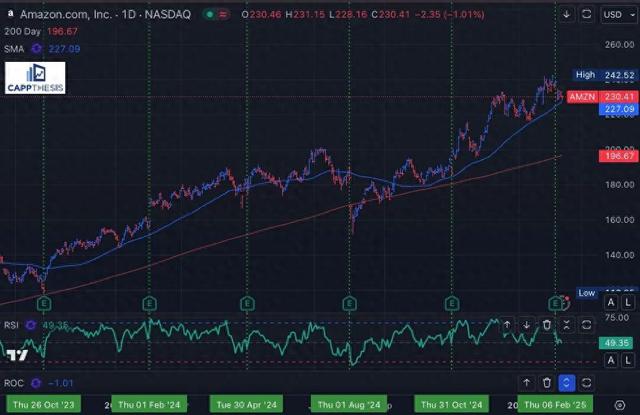The height and width of the screenshot is (415, 640).
Task: Maximize the RSI pane
Action: point(586,325)
